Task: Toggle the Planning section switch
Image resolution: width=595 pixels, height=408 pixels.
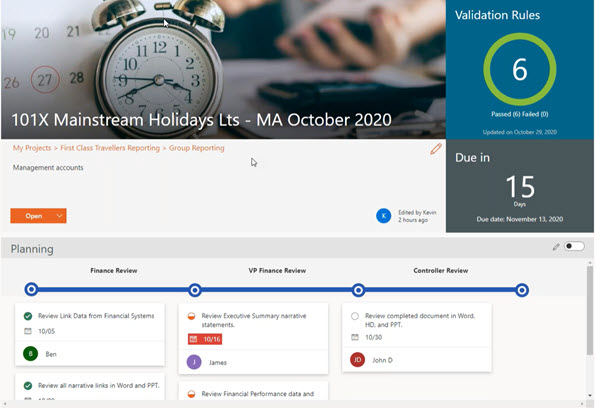Action: click(x=574, y=246)
